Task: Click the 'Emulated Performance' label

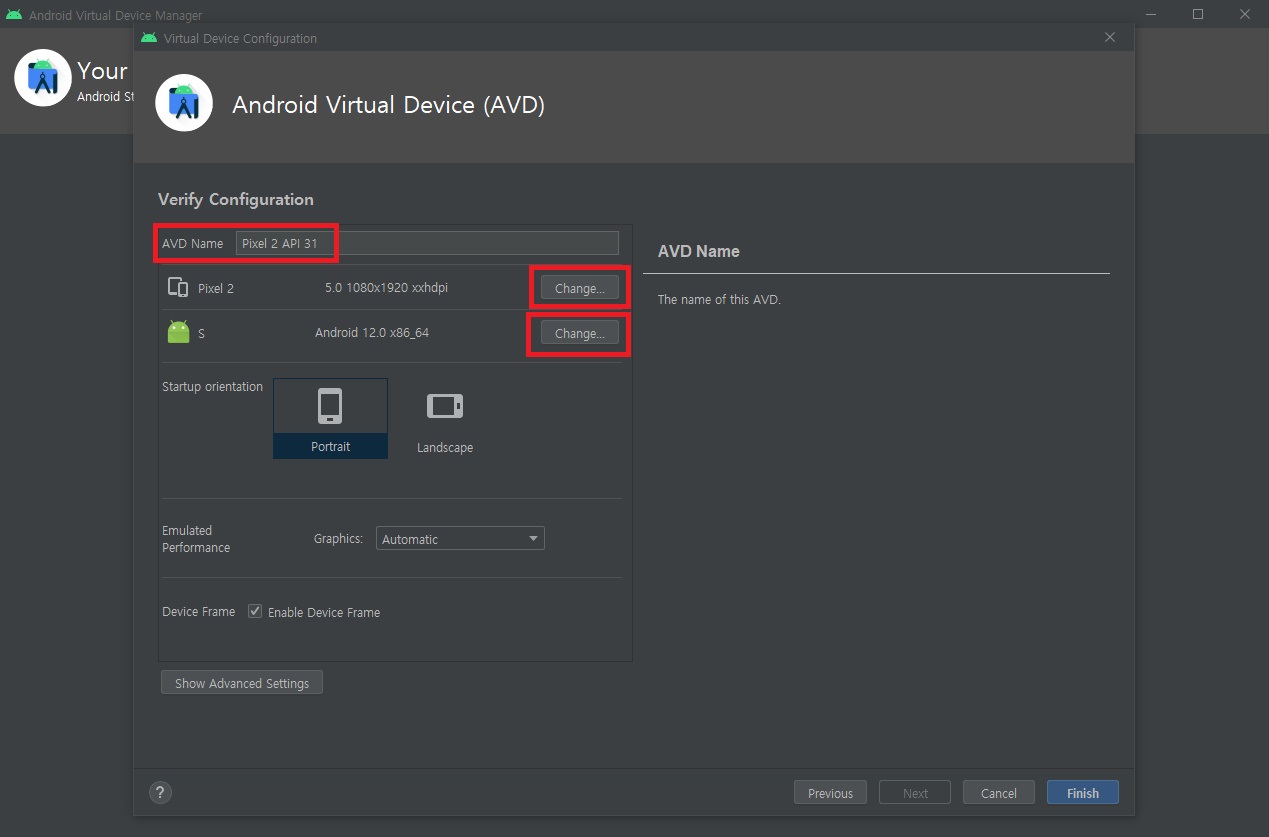Action: 196,539
